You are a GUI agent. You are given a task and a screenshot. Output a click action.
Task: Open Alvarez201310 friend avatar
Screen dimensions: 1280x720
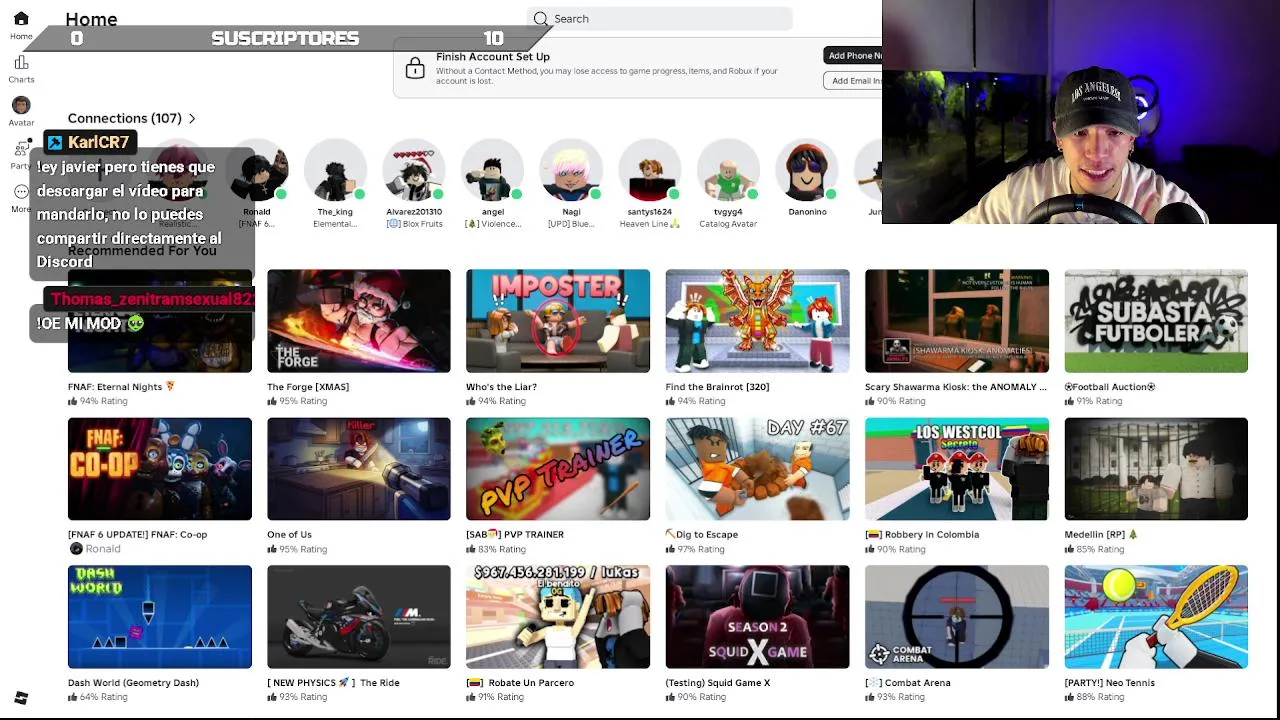(414, 170)
